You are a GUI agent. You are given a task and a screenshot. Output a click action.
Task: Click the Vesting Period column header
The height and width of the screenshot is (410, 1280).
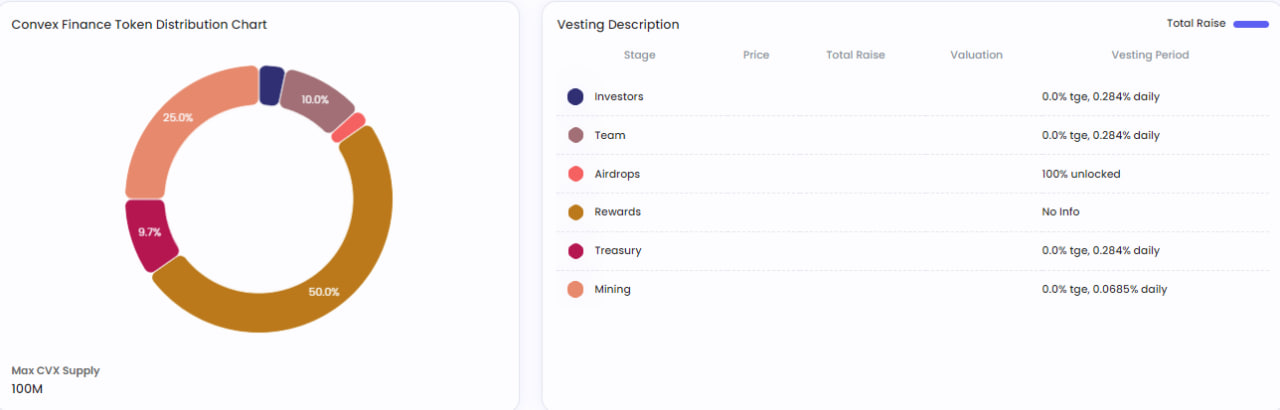[x=1150, y=55]
